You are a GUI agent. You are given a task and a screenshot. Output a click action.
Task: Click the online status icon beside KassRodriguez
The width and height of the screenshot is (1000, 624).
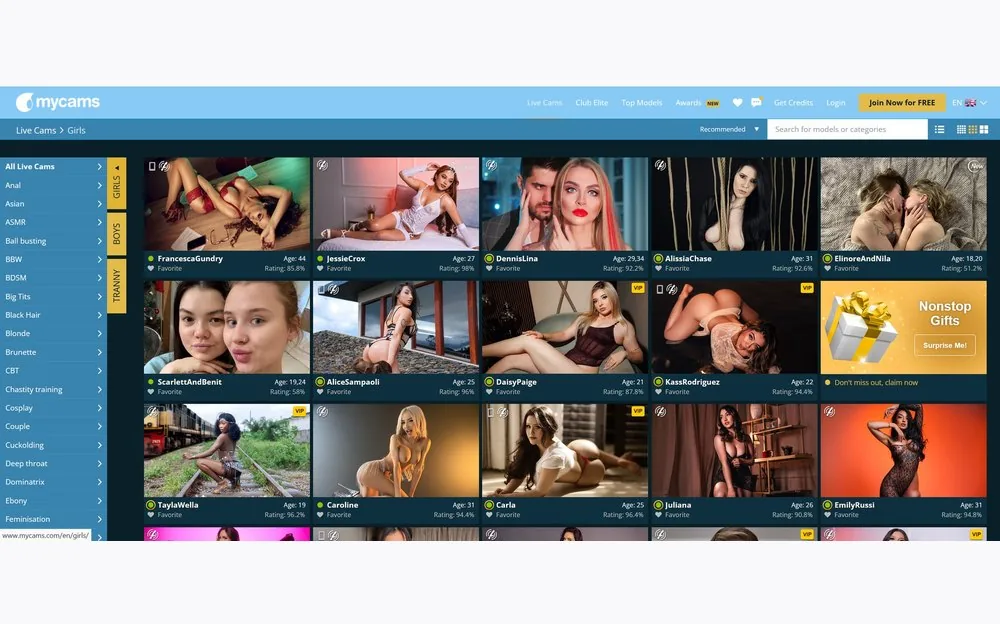coord(658,382)
